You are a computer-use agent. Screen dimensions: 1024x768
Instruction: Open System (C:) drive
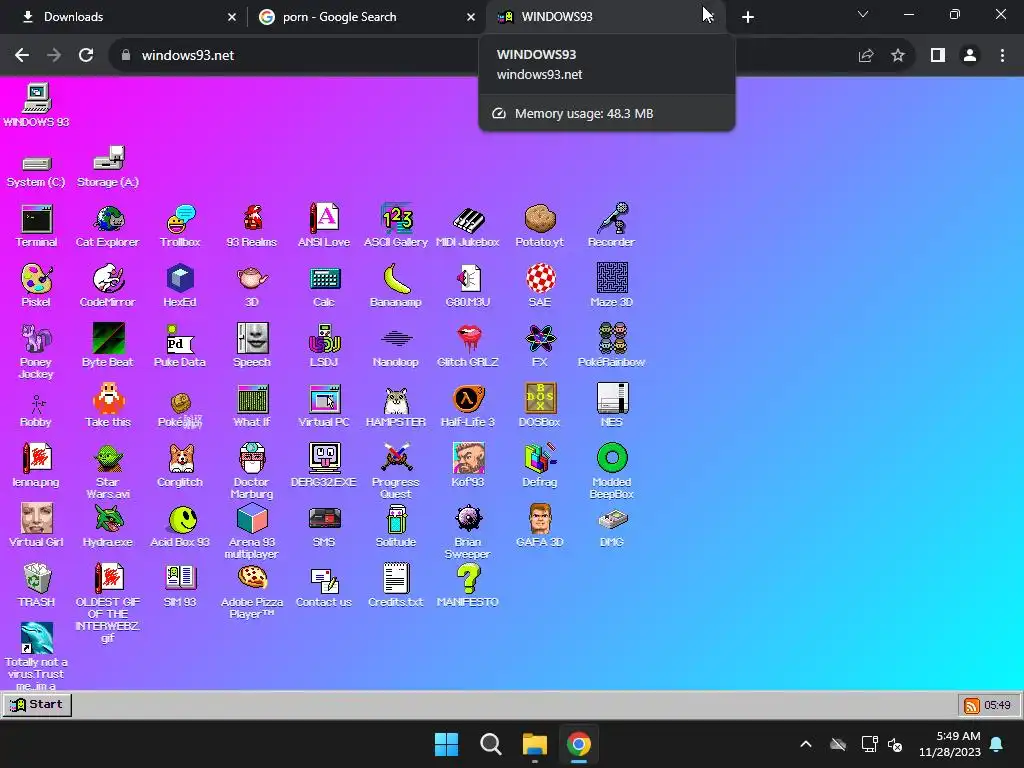click(x=37, y=171)
